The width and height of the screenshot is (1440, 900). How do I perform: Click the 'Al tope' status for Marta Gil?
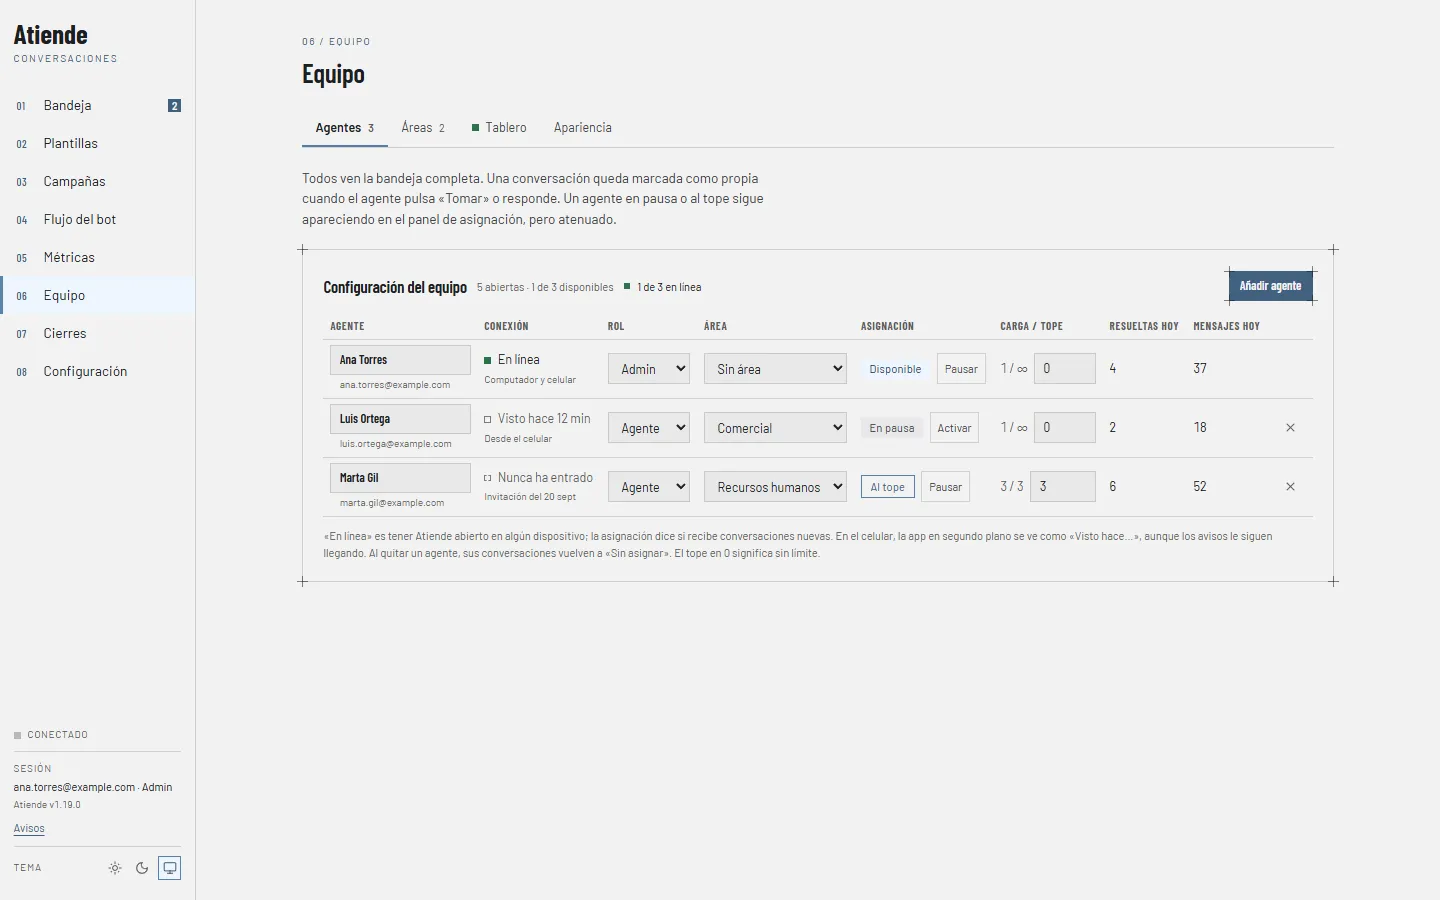[x=888, y=487]
